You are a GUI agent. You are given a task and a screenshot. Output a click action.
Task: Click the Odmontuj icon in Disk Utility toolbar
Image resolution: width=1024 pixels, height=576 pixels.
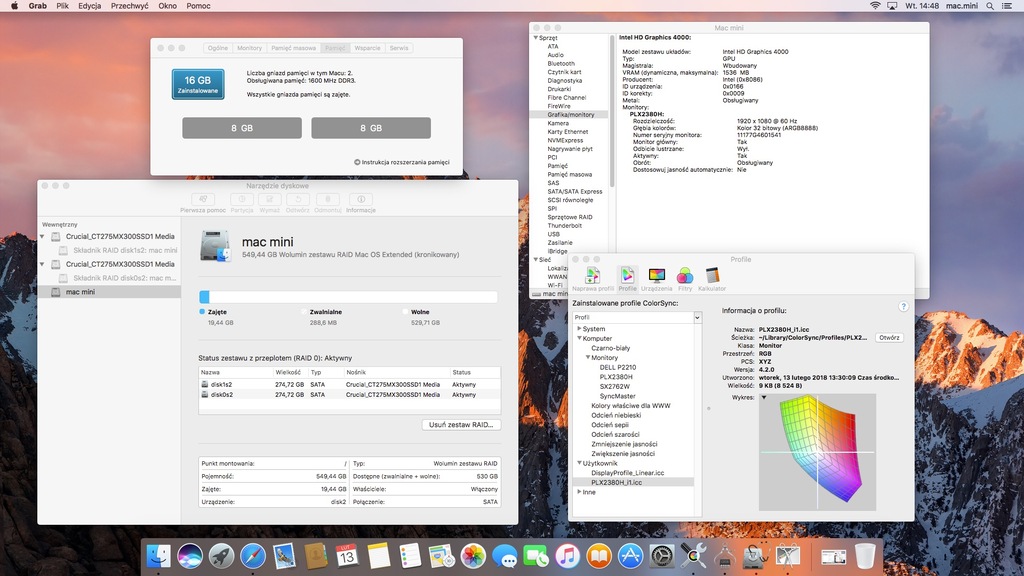coord(328,200)
